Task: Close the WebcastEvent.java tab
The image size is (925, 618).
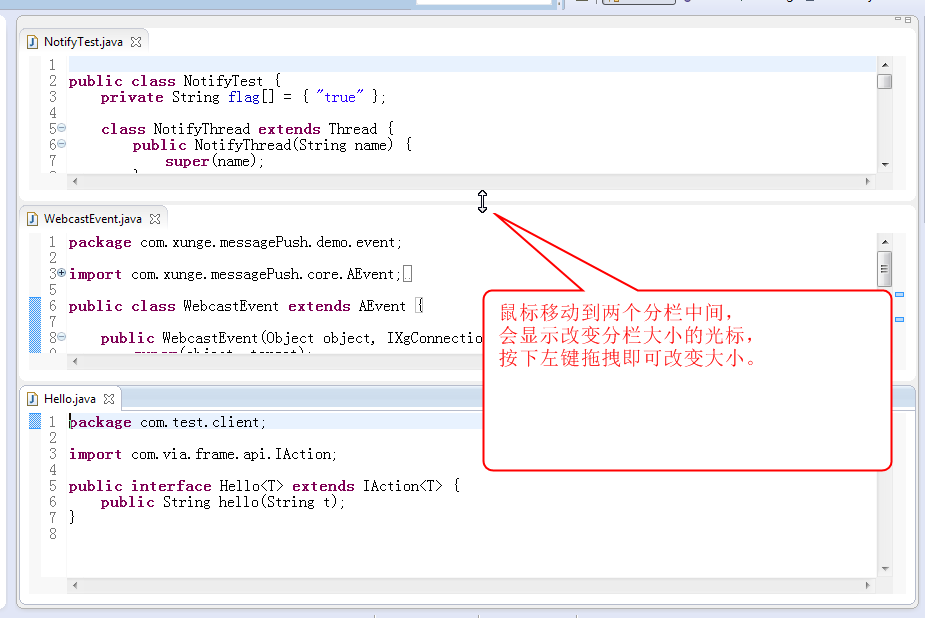Action: point(155,219)
